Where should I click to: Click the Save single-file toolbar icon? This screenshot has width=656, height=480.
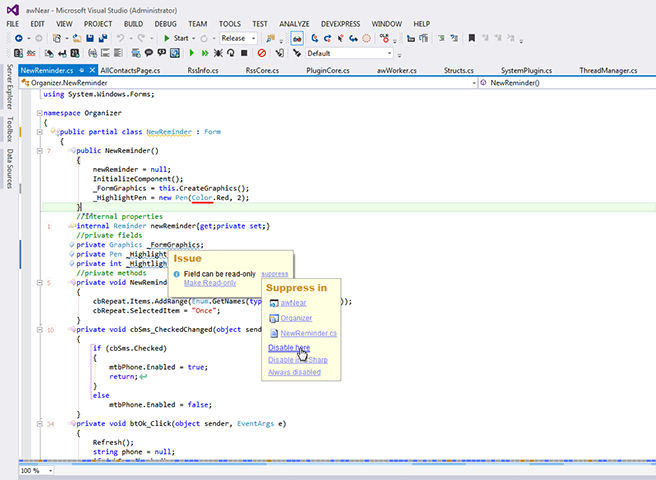[89, 38]
